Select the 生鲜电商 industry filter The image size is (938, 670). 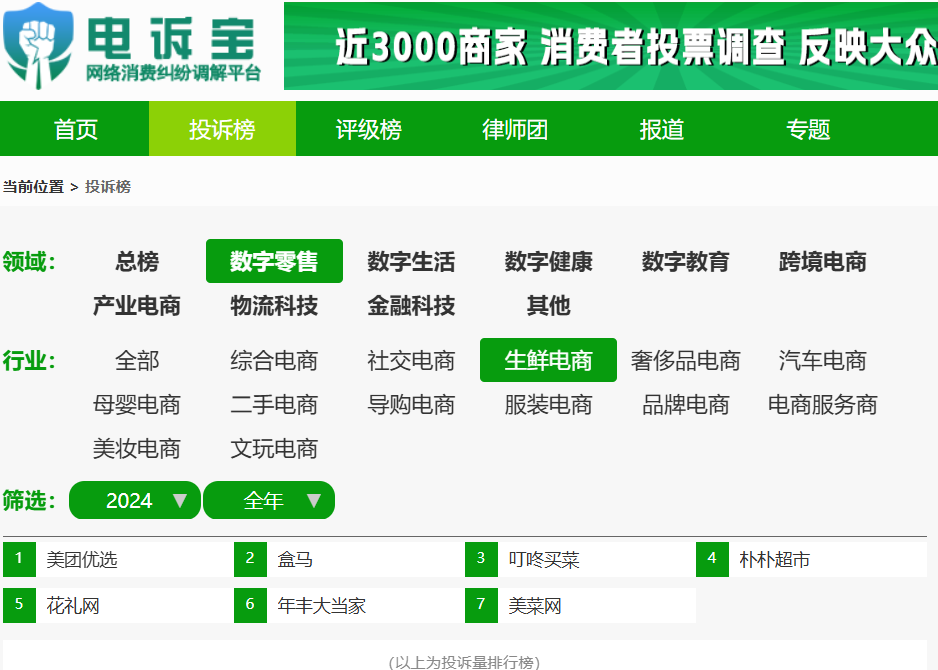(548, 360)
